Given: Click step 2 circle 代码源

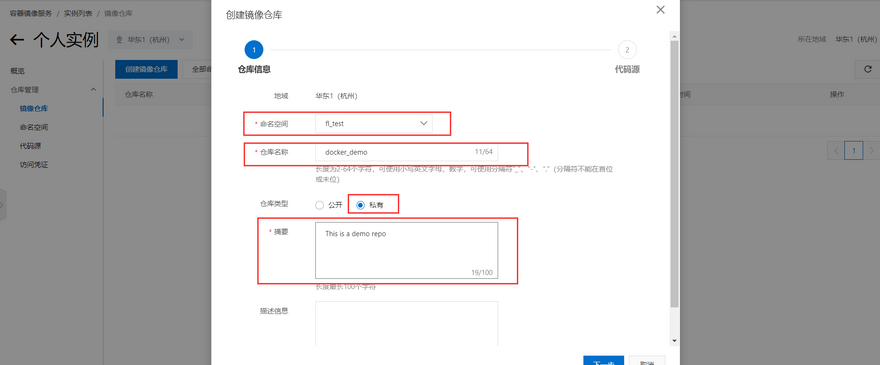Looking at the screenshot, I should (x=627, y=50).
